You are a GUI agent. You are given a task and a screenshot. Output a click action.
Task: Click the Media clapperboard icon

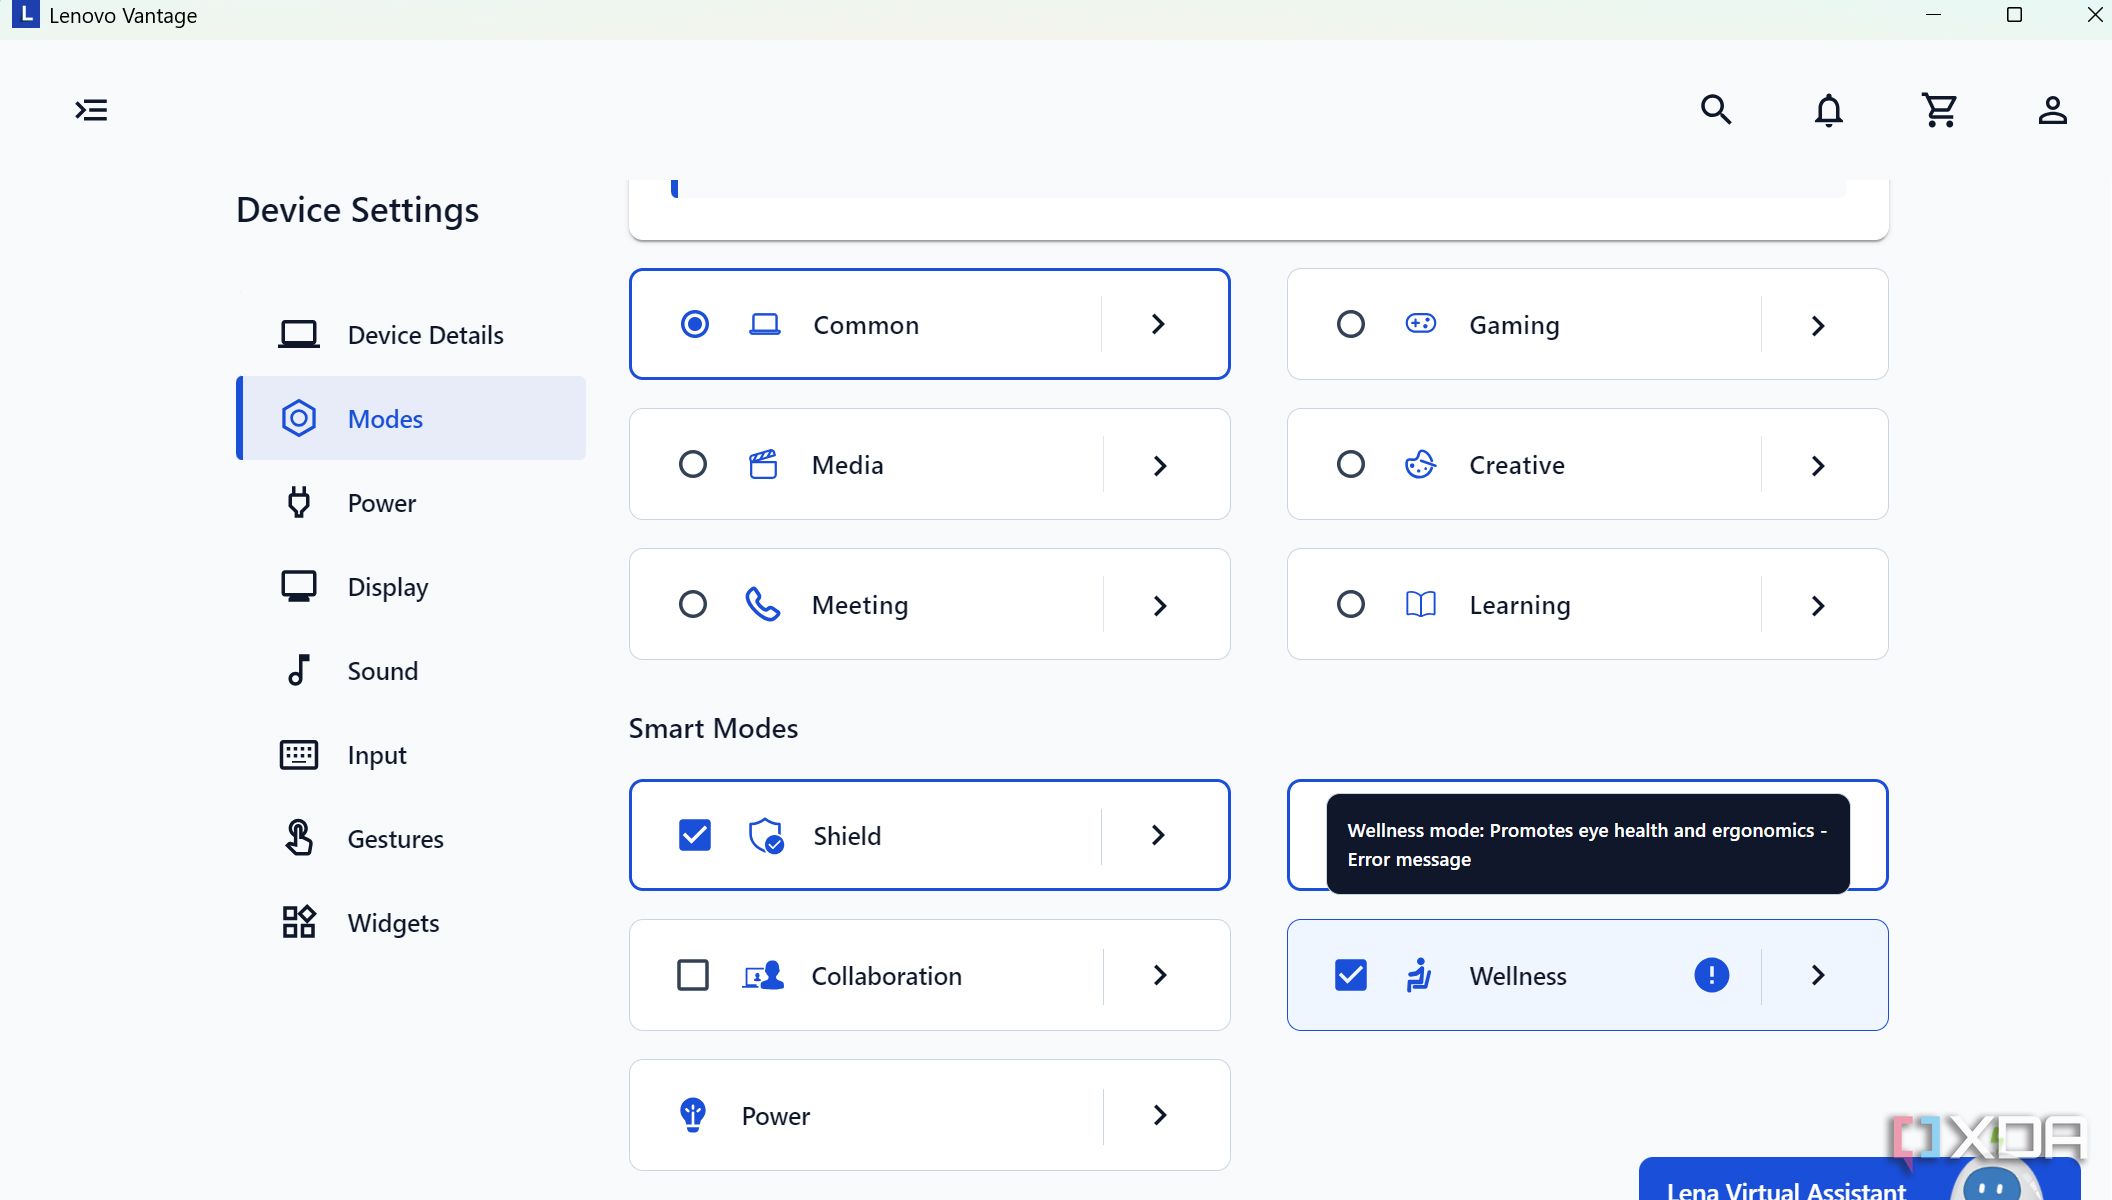(x=763, y=464)
